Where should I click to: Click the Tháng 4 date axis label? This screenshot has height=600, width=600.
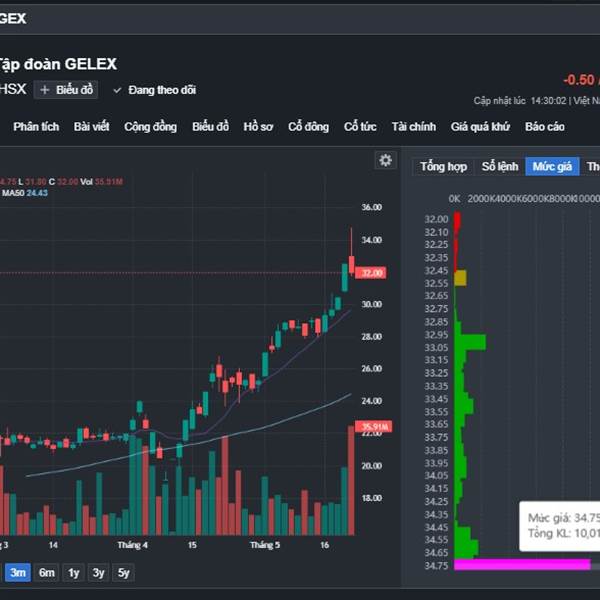[x=132, y=545]
